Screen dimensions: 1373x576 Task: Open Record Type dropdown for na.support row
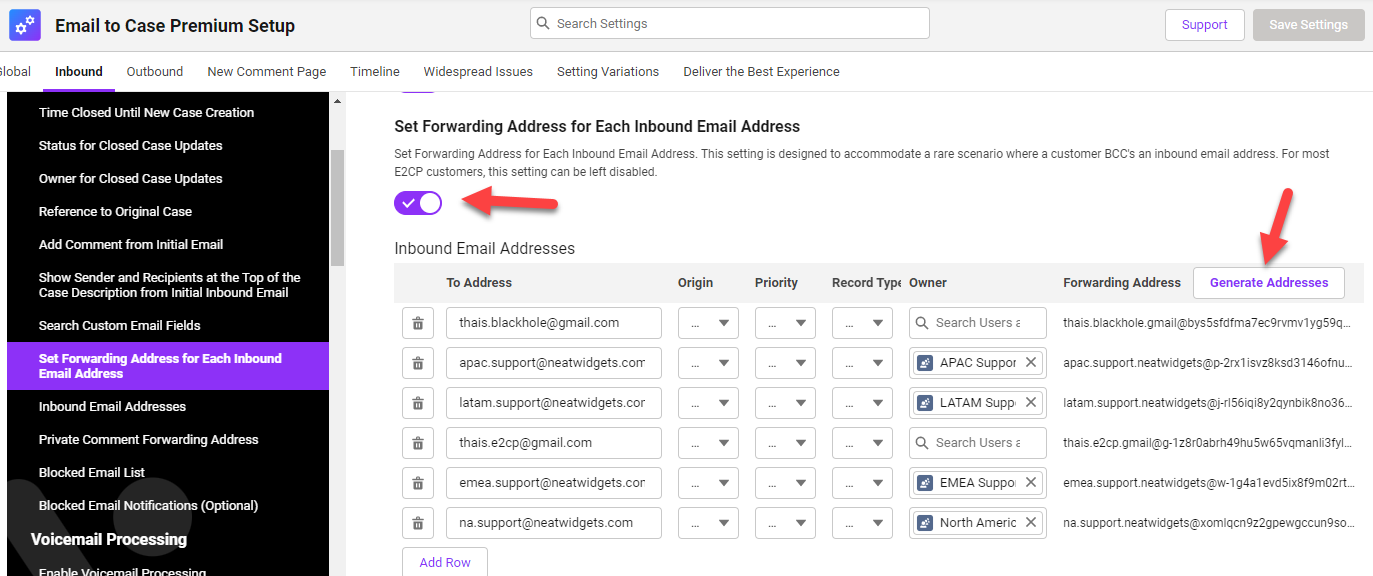pos(862,523)
